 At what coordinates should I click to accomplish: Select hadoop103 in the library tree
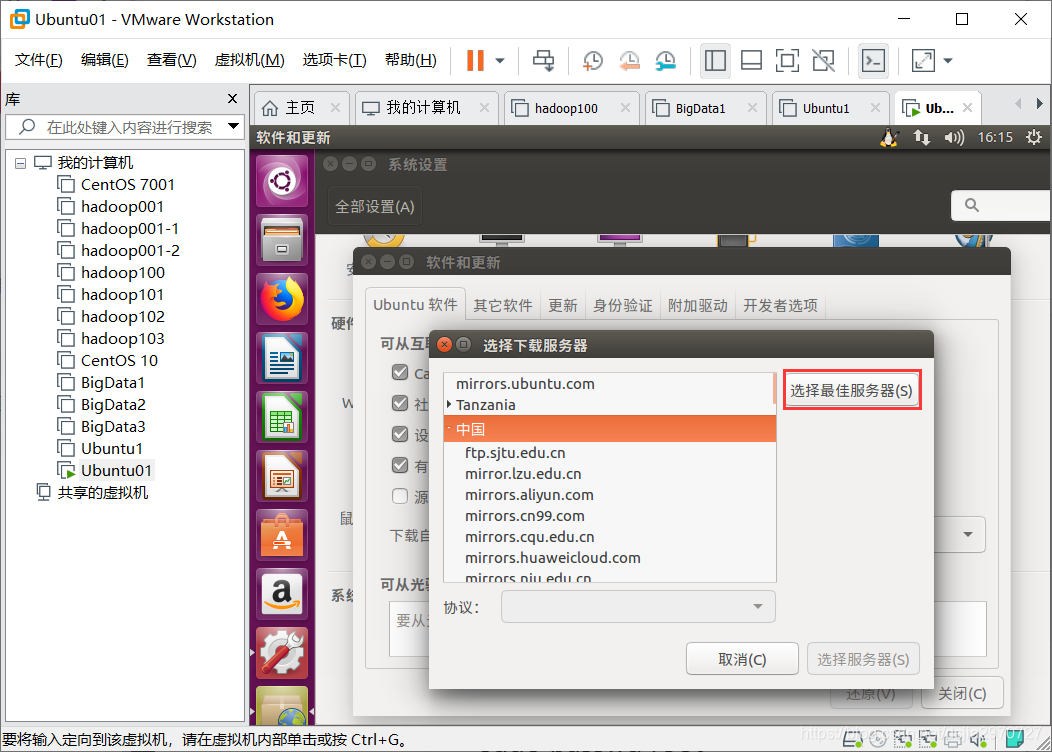[123, 339]
